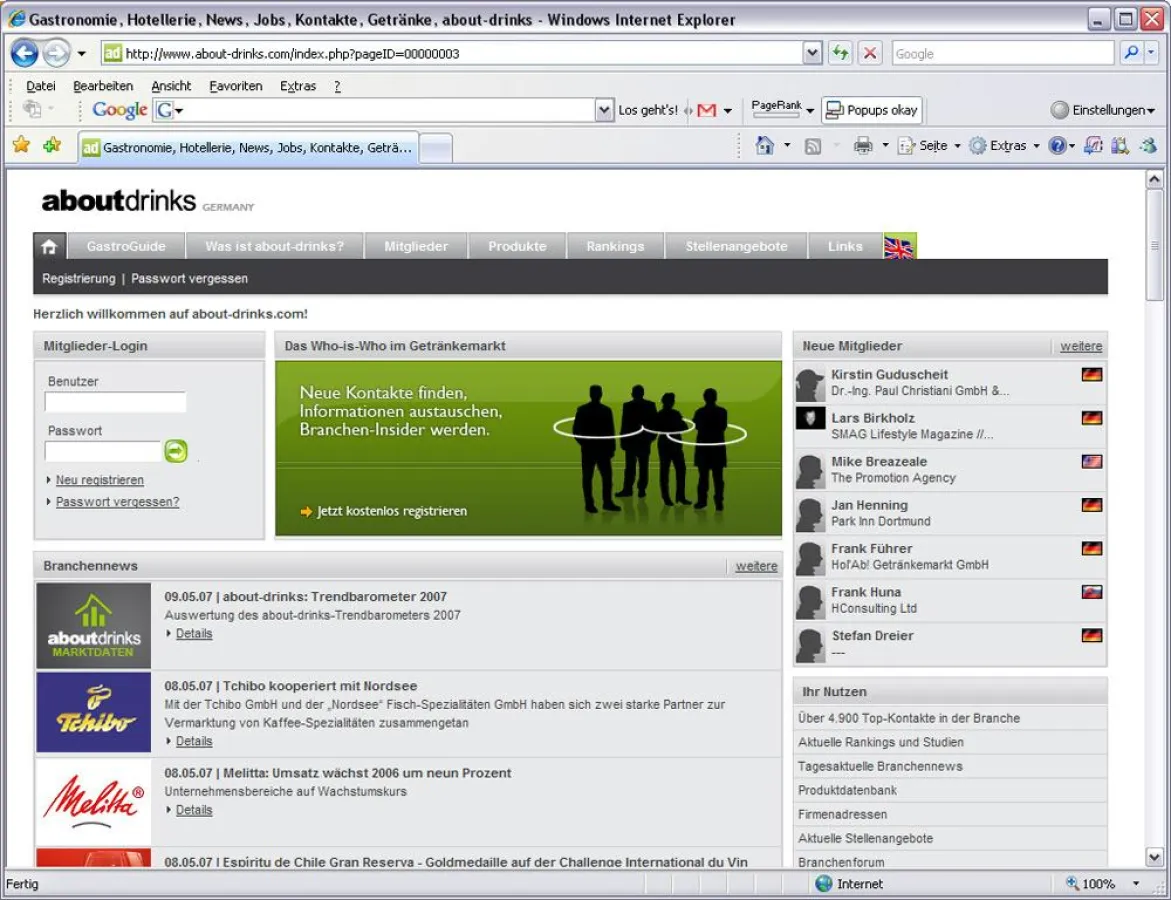This screenshot has width=1171, height=900.
Task: Switch to the Rankings tab
Action: coord(615,246)
